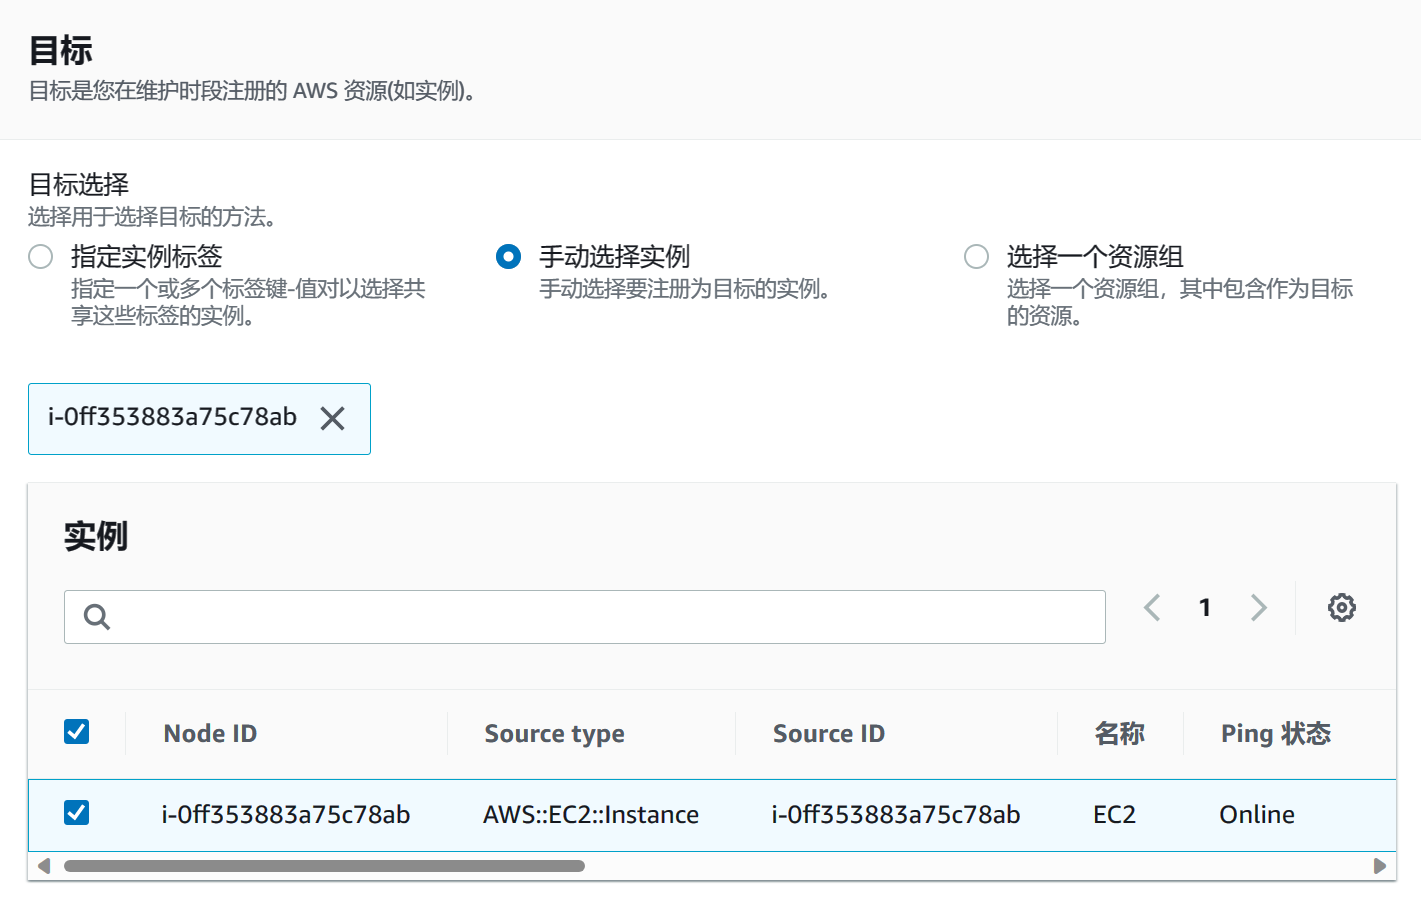This screenshot has width=1421, height=904.
Task: Click Node ID cell i-0ff353883a75c78ab
Action: point(286,815)
